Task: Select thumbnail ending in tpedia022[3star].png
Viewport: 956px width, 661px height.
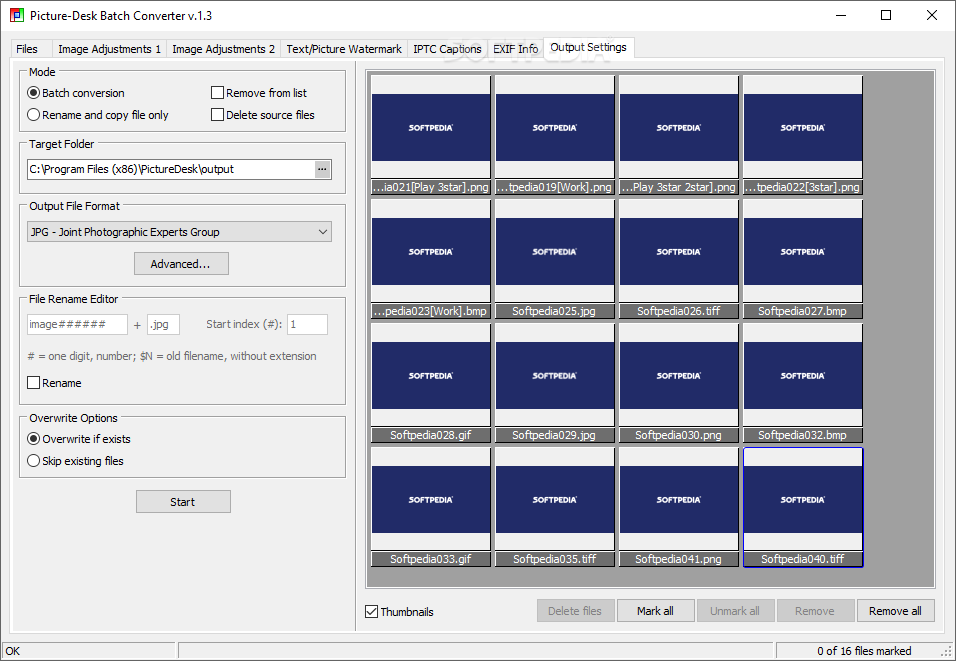Action: coord(803,135)
